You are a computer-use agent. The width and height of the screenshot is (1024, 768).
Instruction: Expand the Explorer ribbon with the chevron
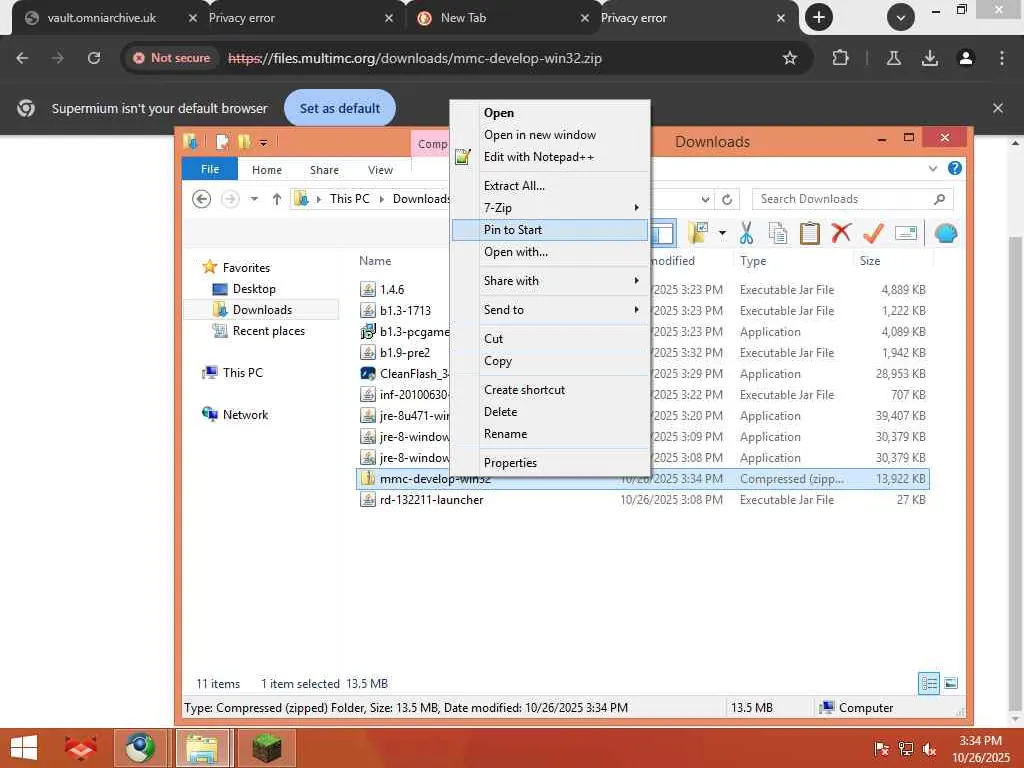933,168
